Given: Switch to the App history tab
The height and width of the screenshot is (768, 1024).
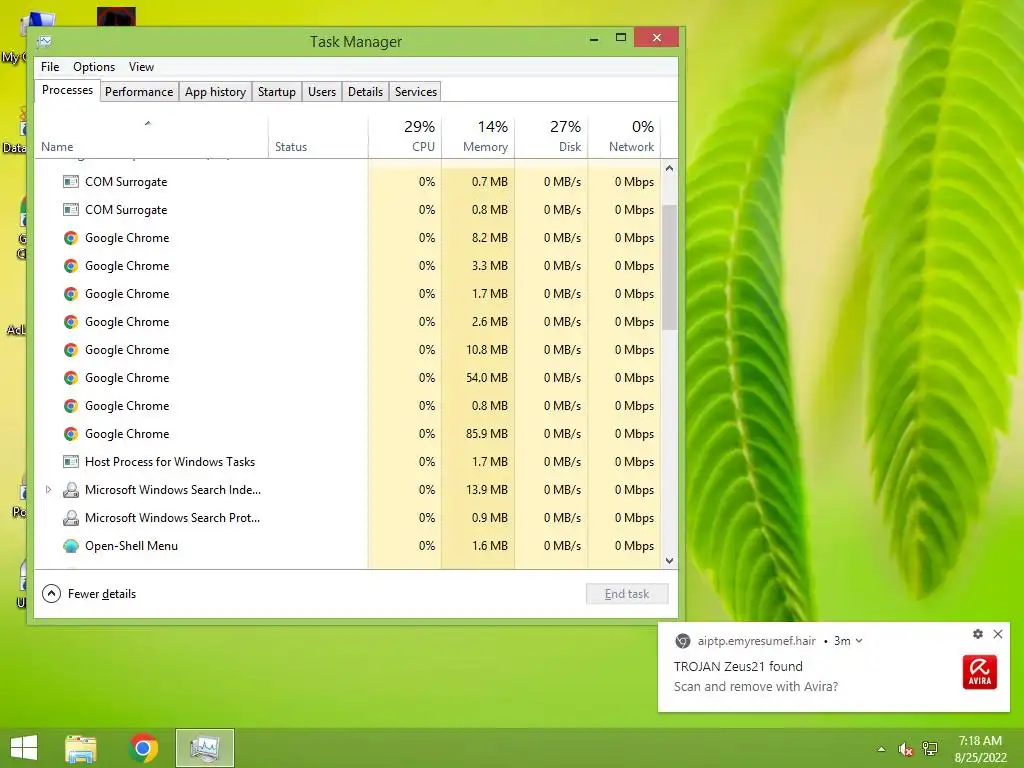Looking at the screenshot, I should click(x=216, y=91).
